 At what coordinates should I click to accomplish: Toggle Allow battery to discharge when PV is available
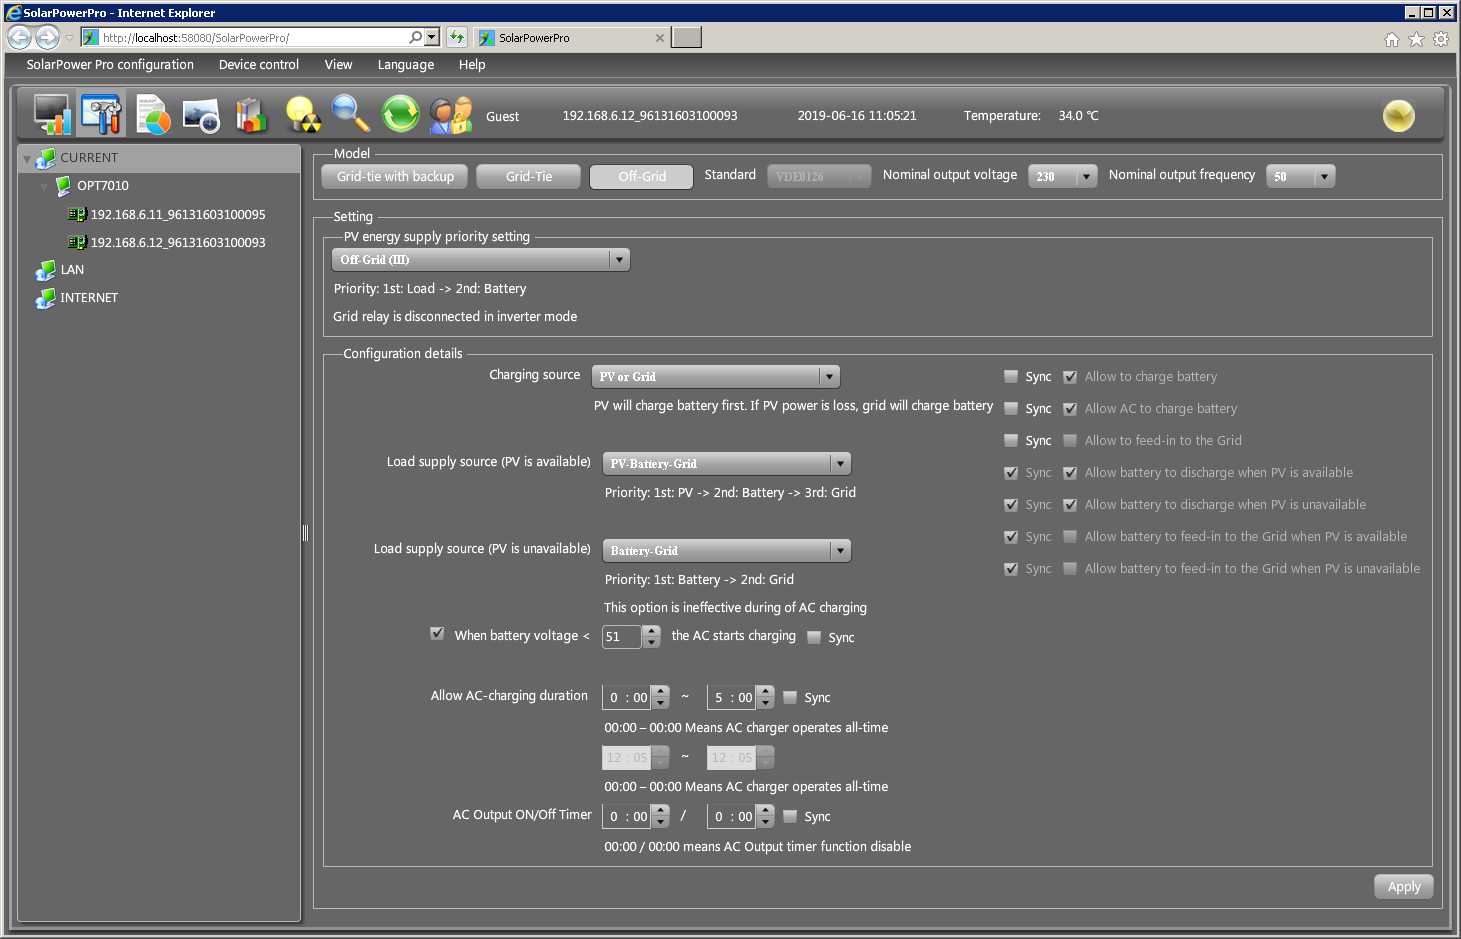(1070, 473)
